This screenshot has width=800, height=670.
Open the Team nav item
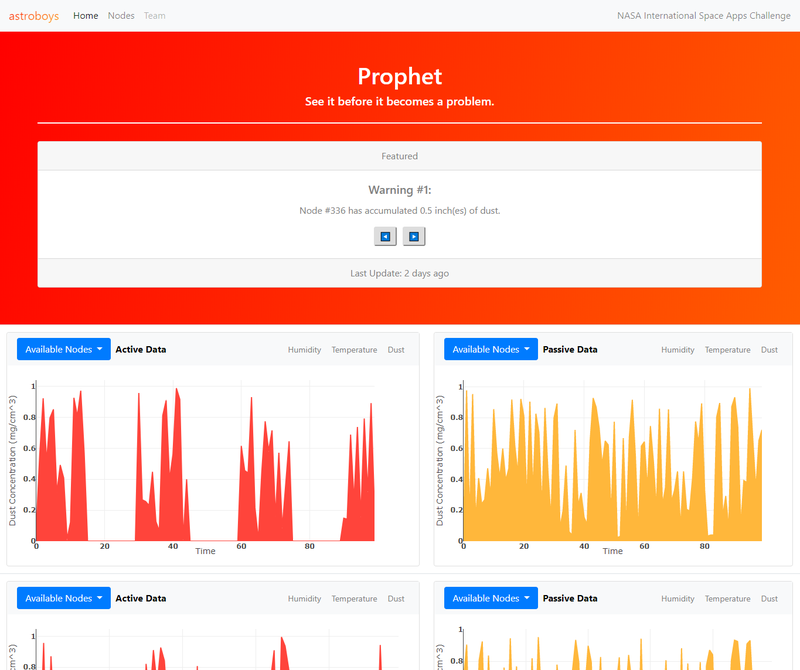pyautogui.click(x=155, y=16)
